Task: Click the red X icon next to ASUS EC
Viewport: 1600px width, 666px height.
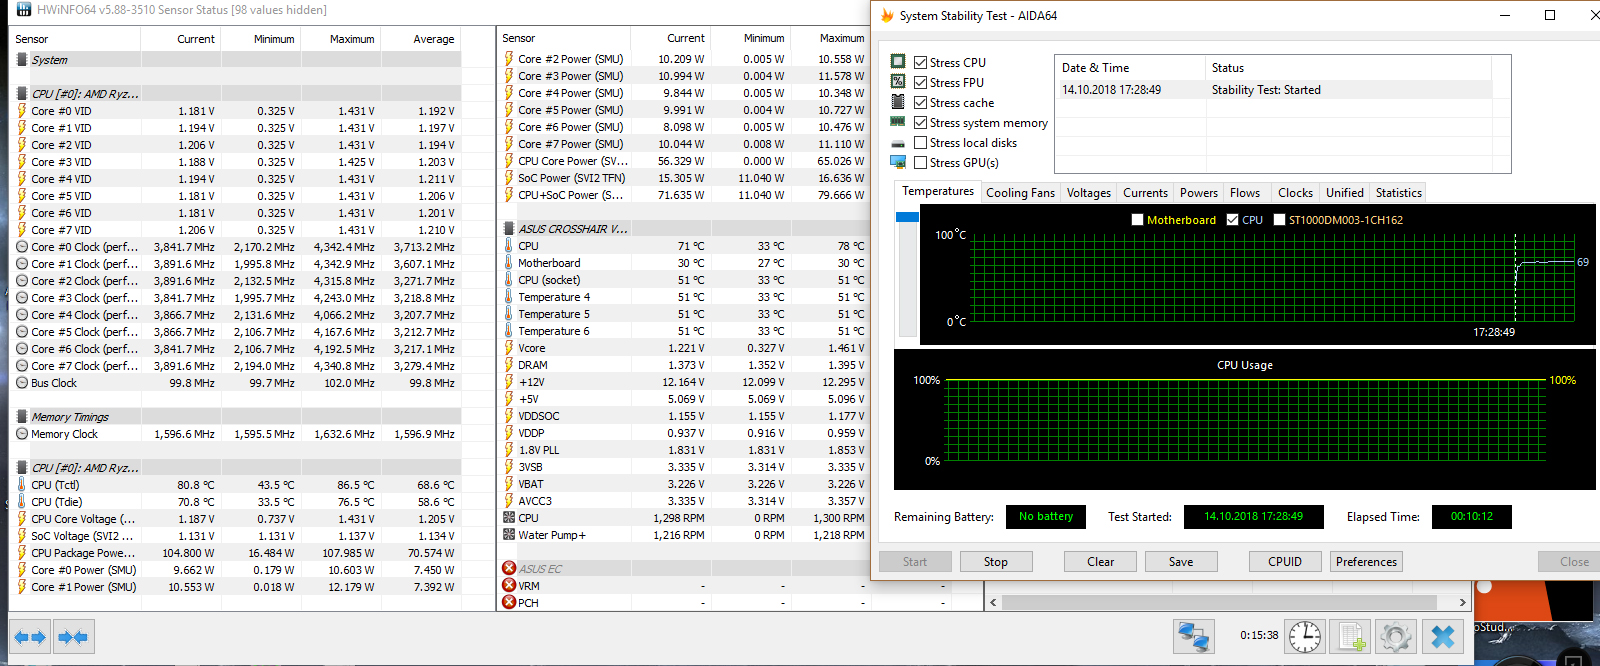Action: 509,568
